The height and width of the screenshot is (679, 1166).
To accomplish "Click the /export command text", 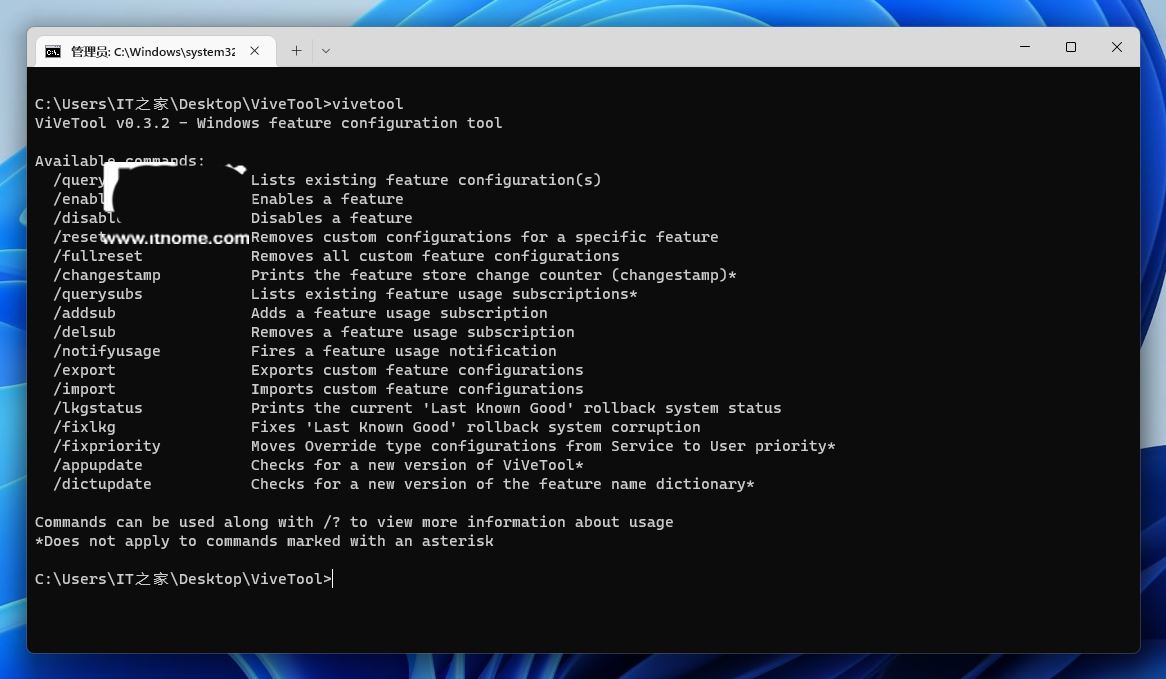I will click(x=84, y=370).
